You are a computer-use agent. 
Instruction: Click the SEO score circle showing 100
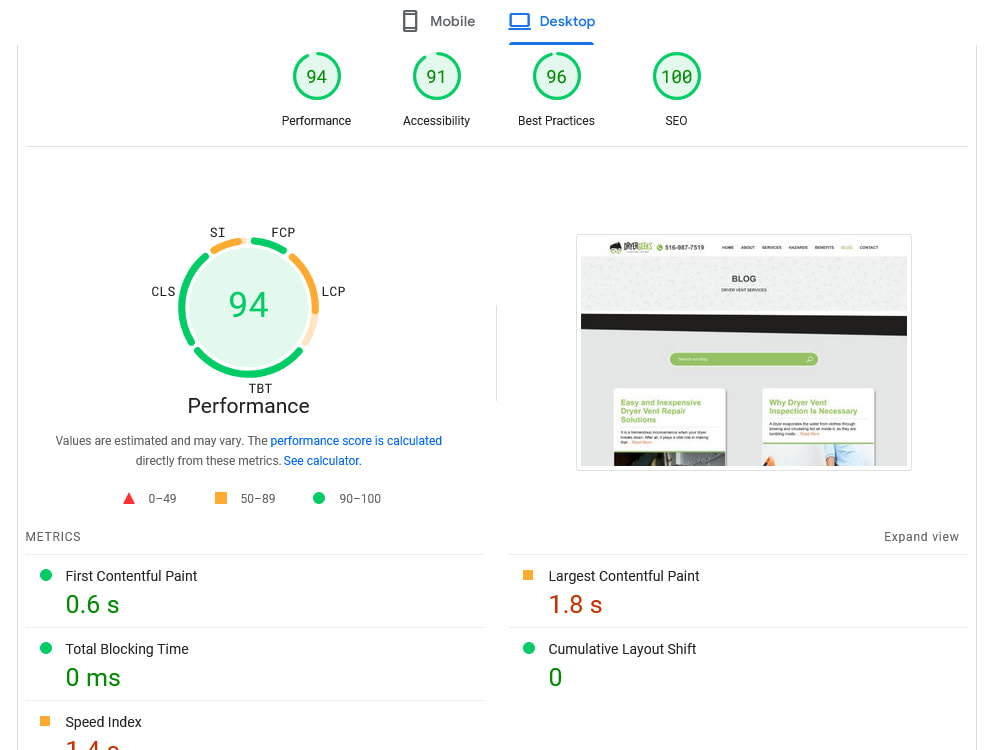click(676, 75)
